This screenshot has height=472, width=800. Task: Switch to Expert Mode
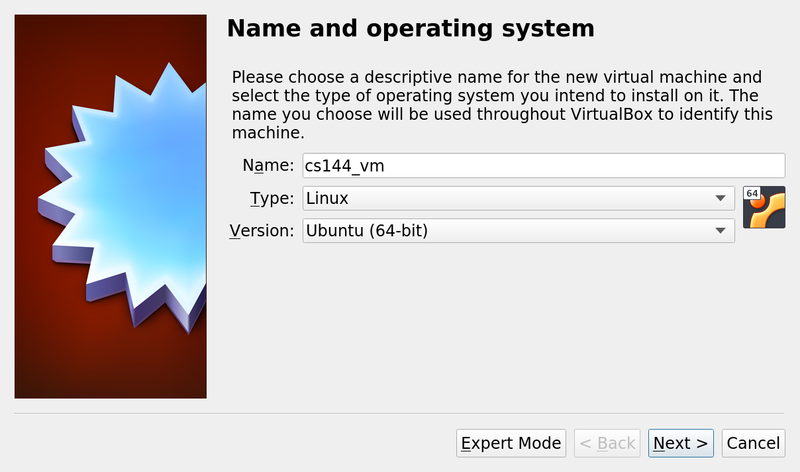(x=511, y=443)
